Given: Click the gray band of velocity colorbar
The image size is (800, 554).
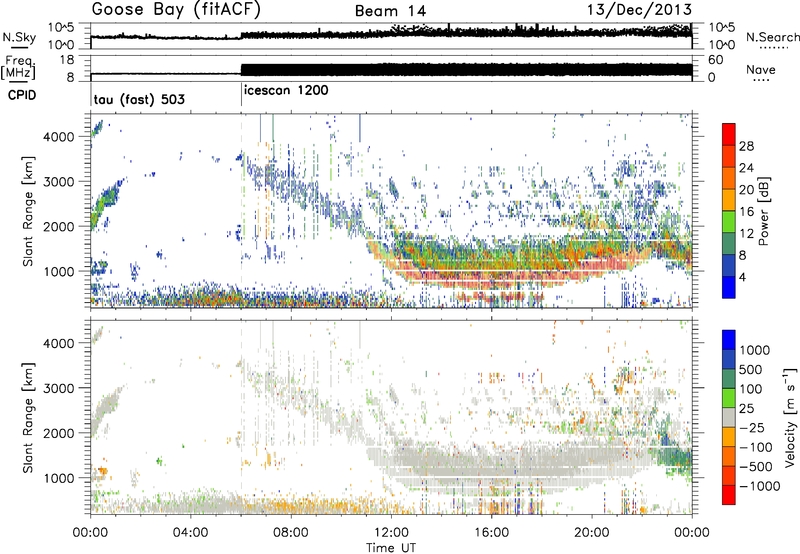Looking at the screenshot, I should click(729, 418).
